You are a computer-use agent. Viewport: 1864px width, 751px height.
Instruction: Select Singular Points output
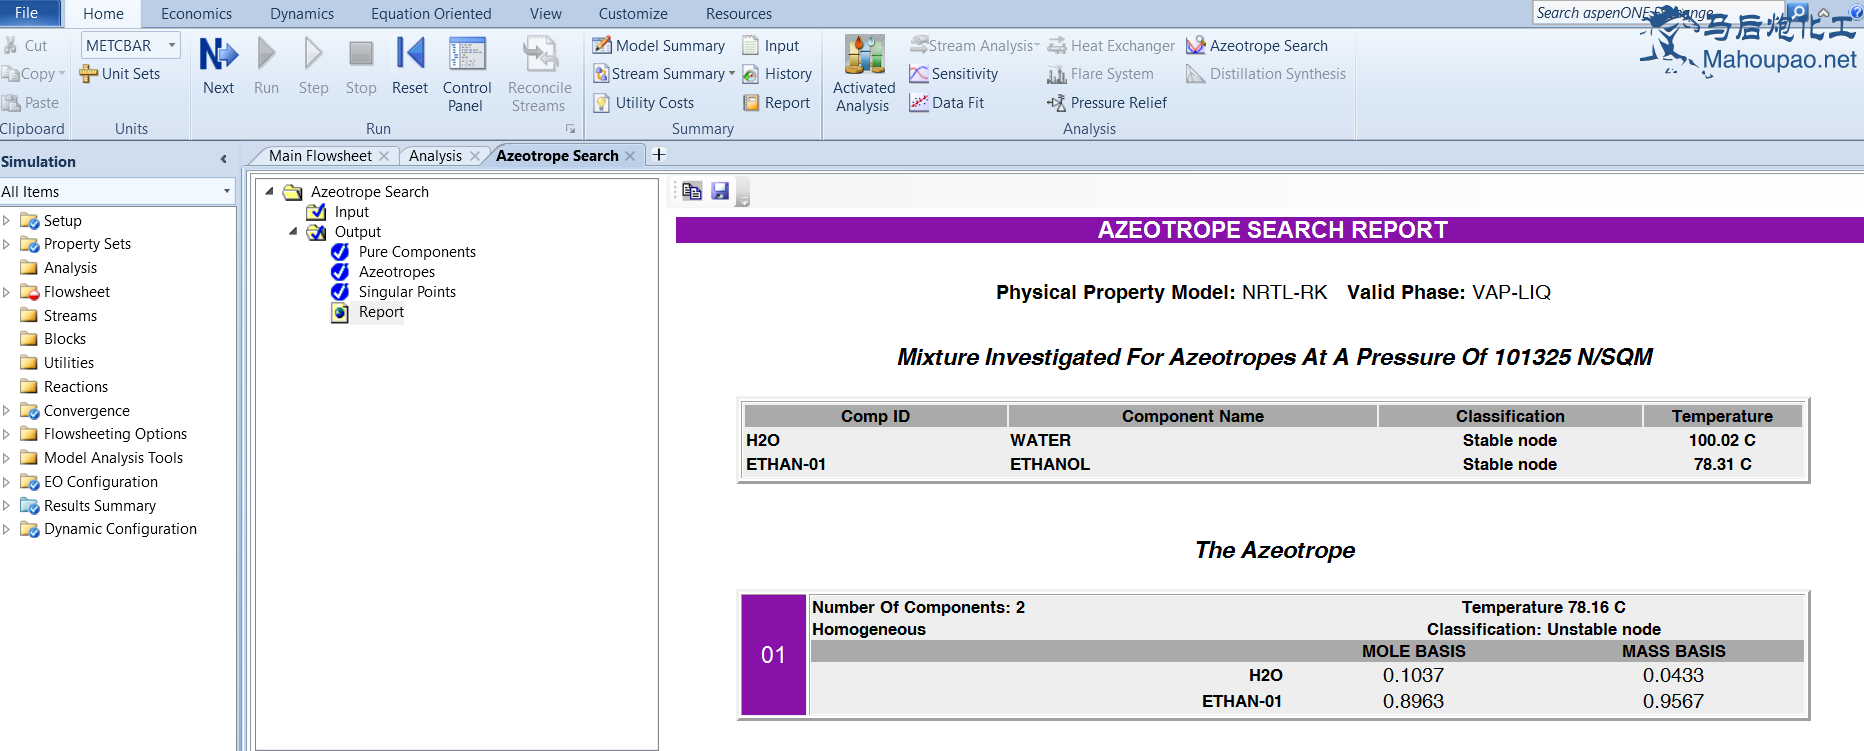point(407,292)
